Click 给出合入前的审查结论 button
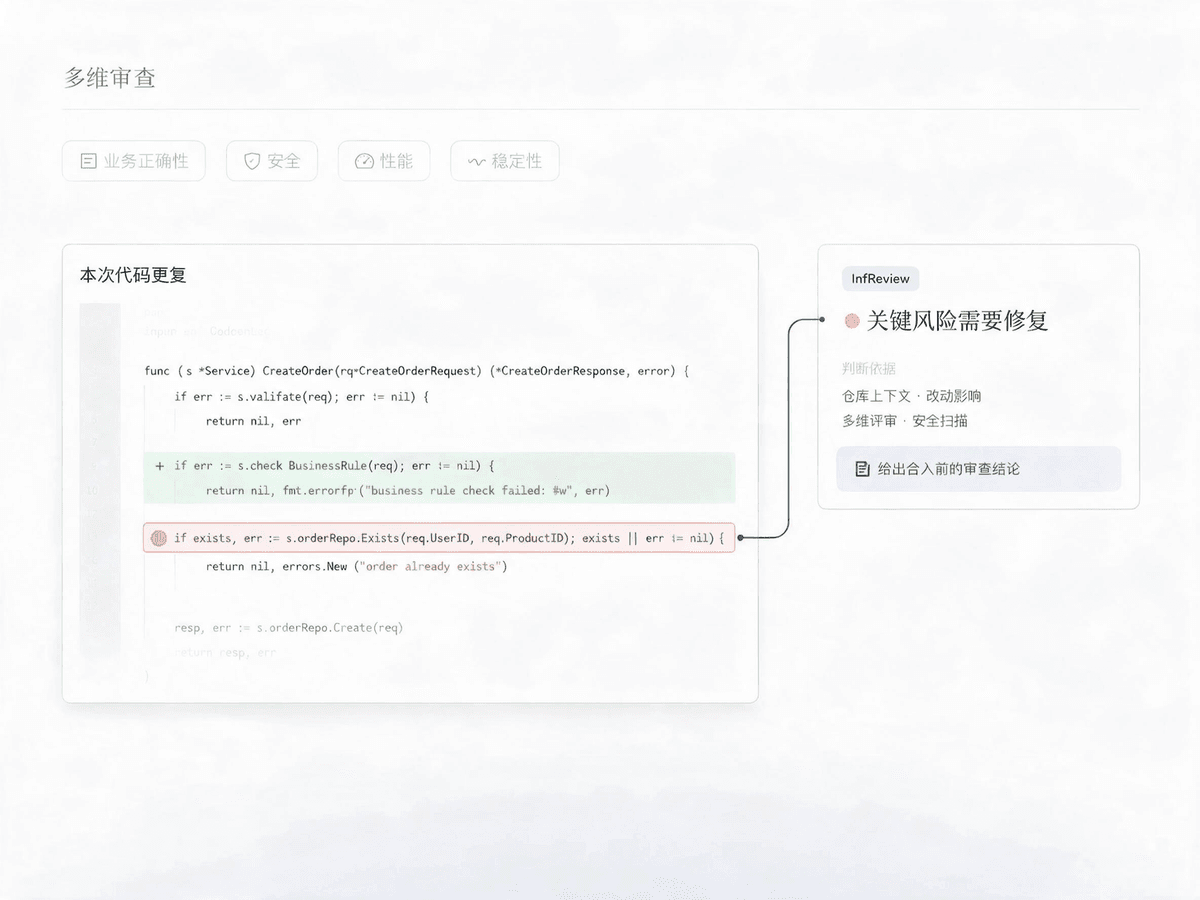The width and height of the screenshot is (1200, 900). (x=979, y=468)
